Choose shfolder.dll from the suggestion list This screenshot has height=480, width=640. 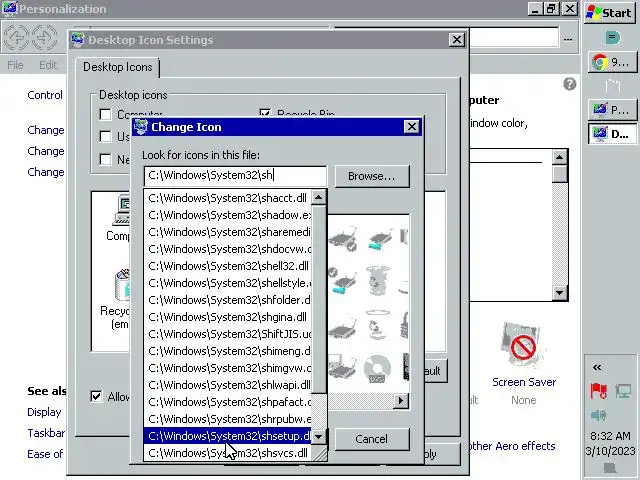click(228, 300)
